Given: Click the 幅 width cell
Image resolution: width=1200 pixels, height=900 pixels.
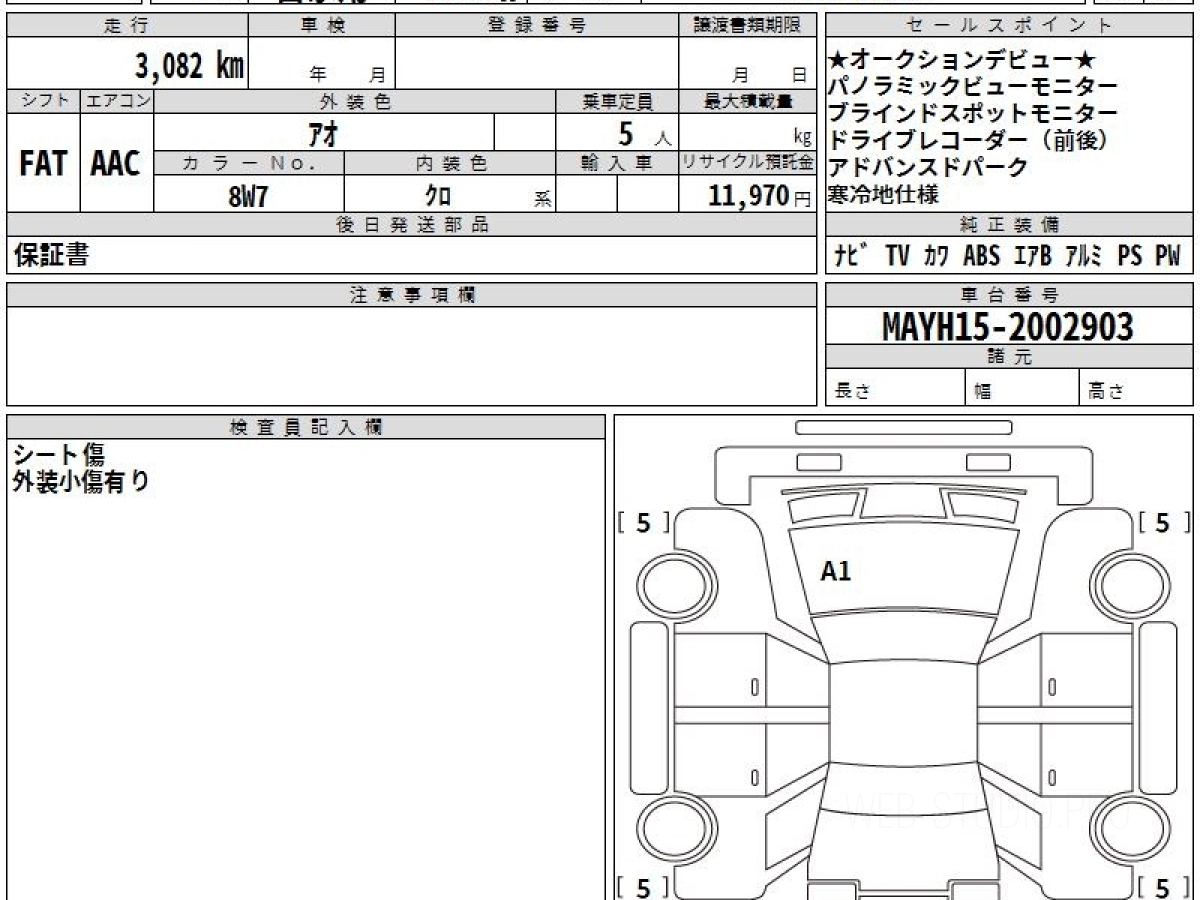Looking at the screenshot, I should point(1023,388).
